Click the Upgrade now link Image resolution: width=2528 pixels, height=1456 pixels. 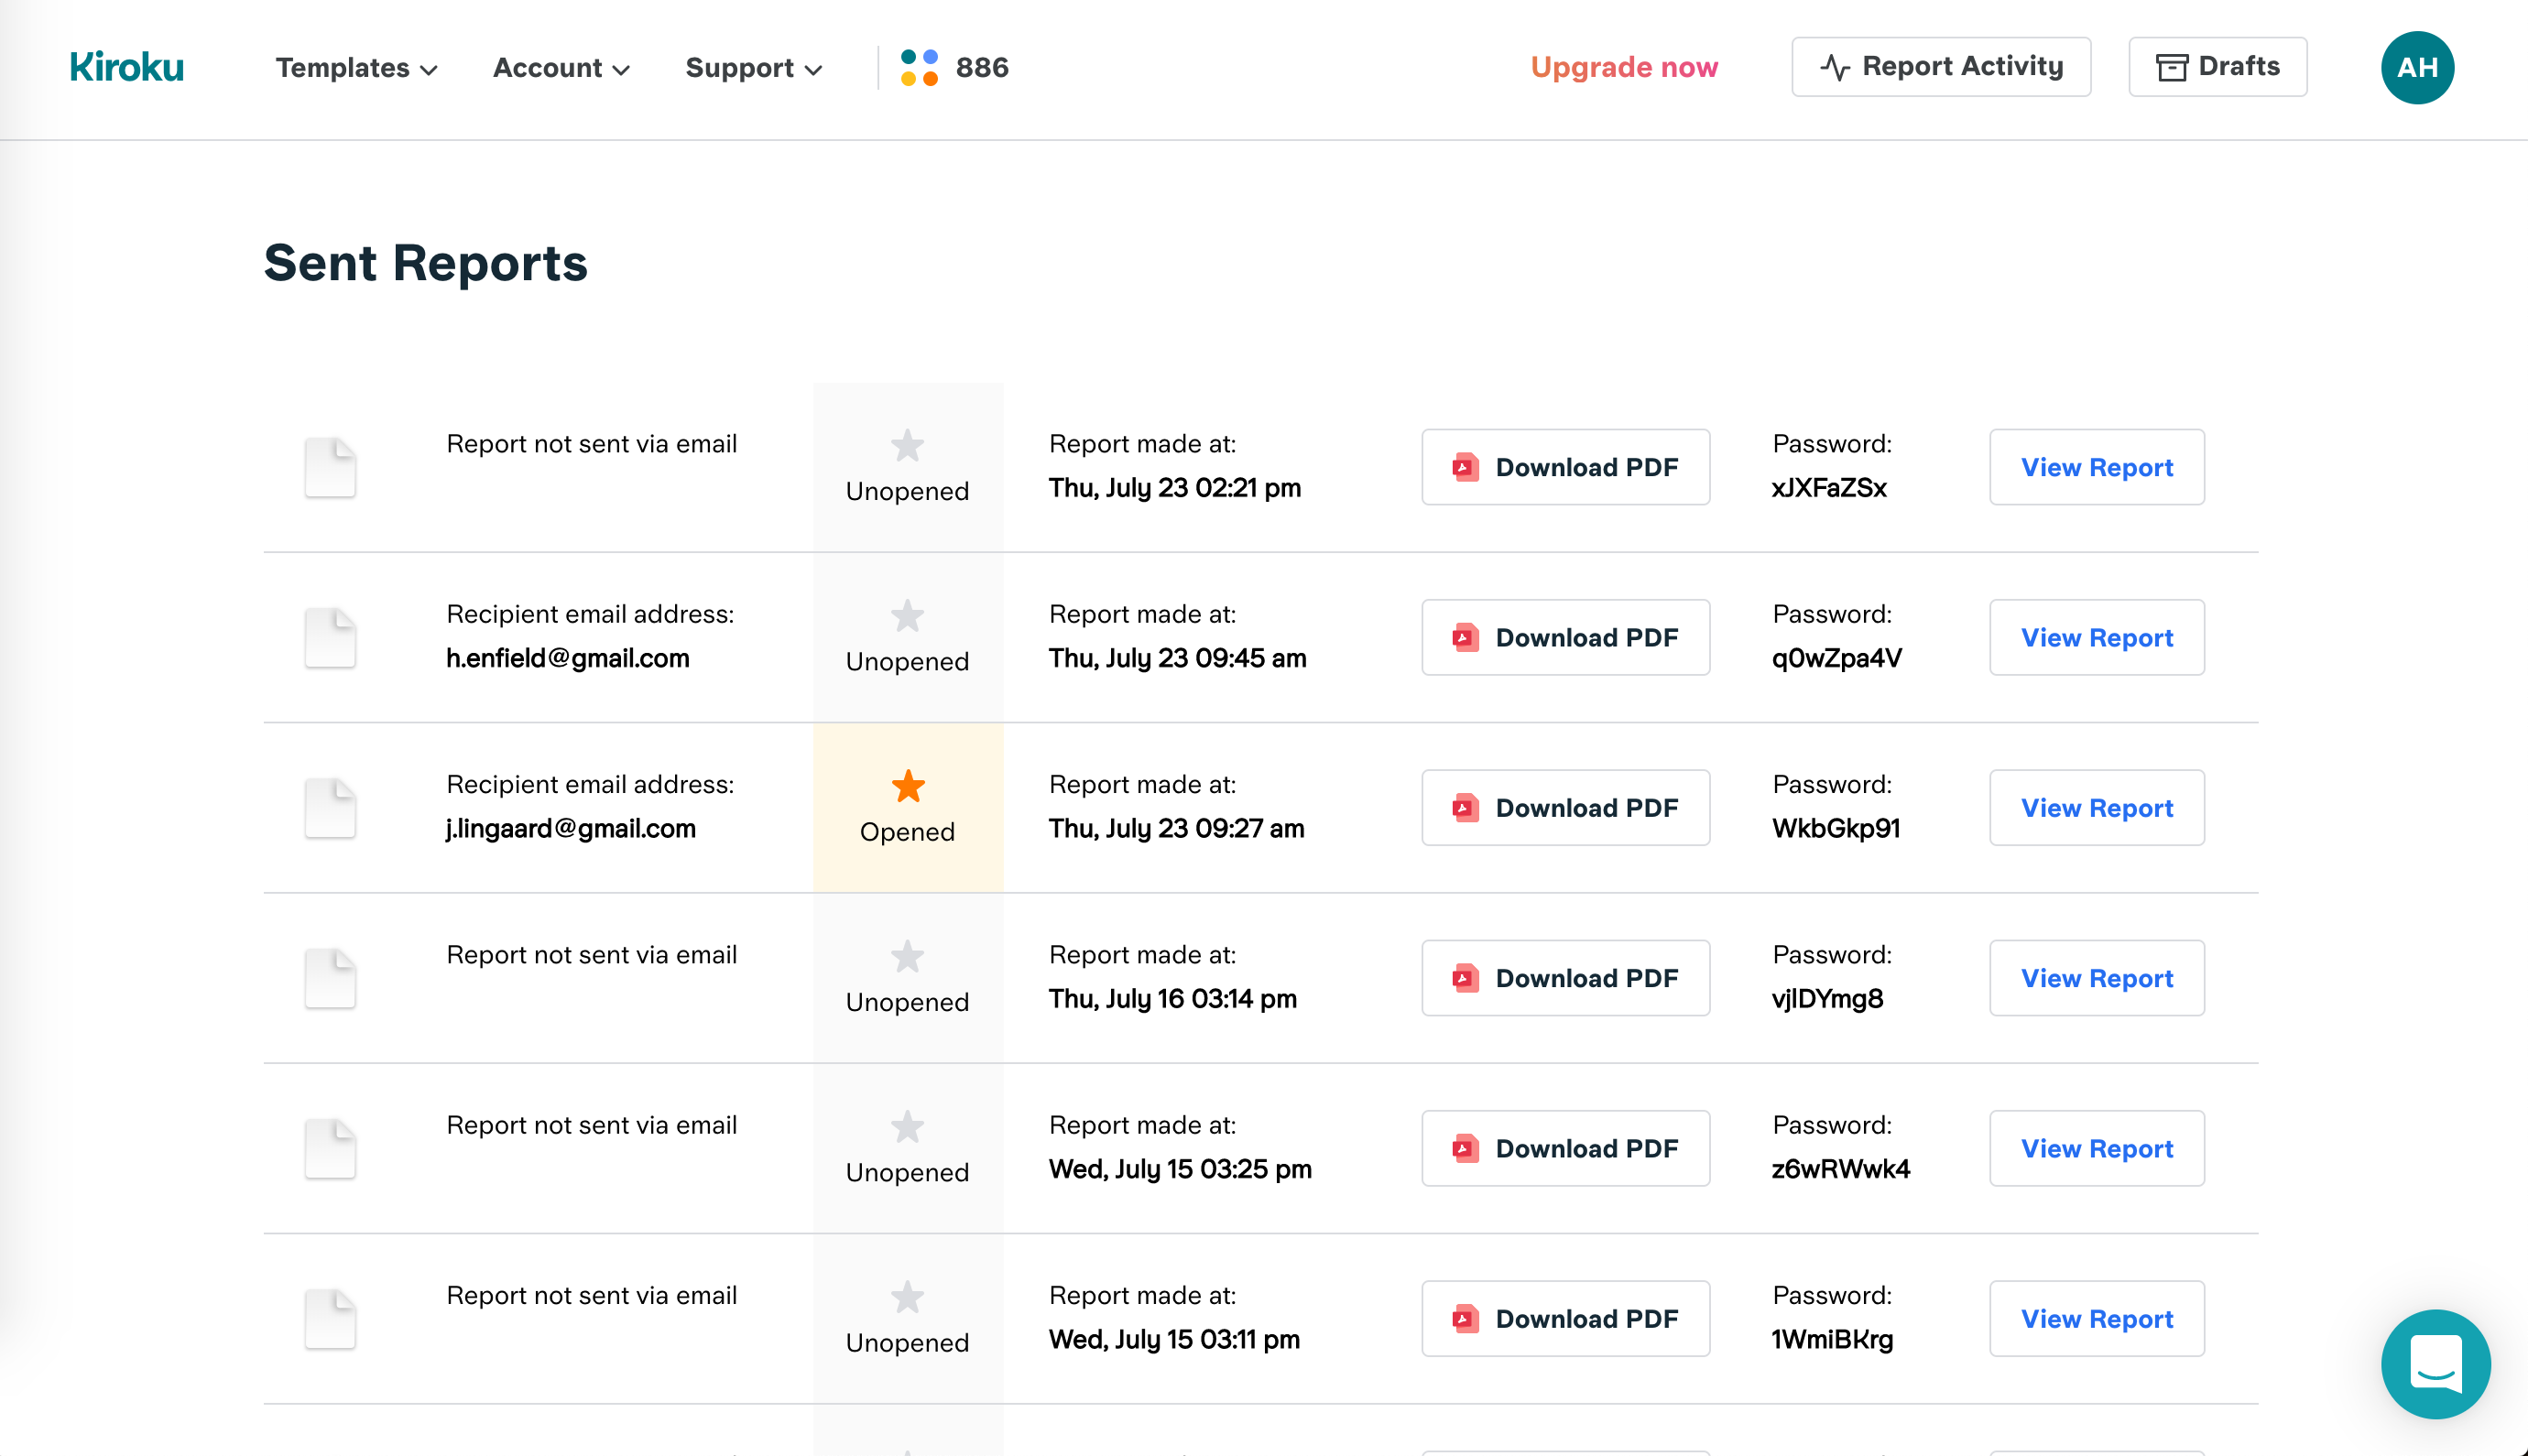1623,67
